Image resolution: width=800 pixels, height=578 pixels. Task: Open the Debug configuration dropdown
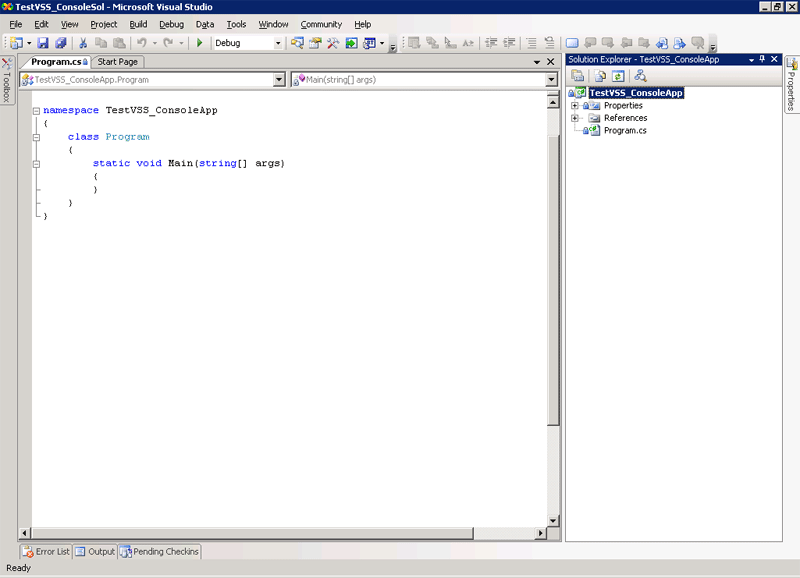[278, 43]
